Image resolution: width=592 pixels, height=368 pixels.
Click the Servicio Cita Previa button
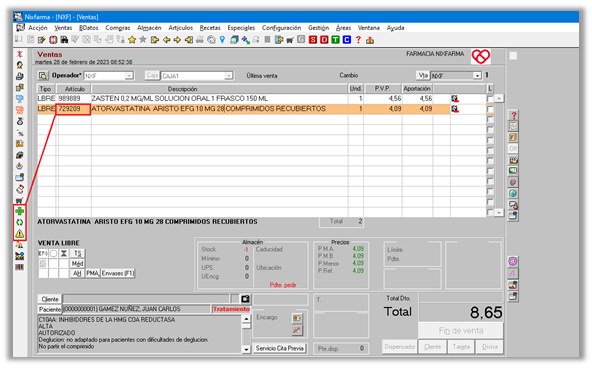click(279, 348)
